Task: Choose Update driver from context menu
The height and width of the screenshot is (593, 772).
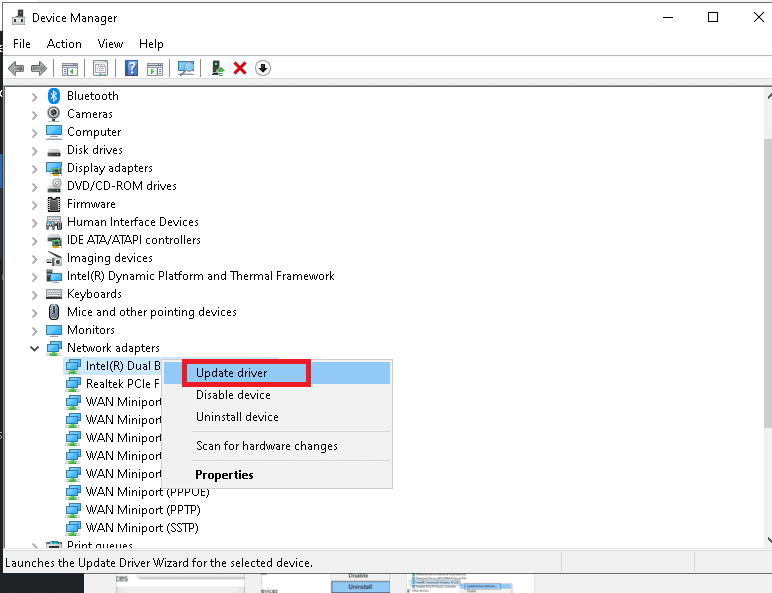Action: click(231, 373)
